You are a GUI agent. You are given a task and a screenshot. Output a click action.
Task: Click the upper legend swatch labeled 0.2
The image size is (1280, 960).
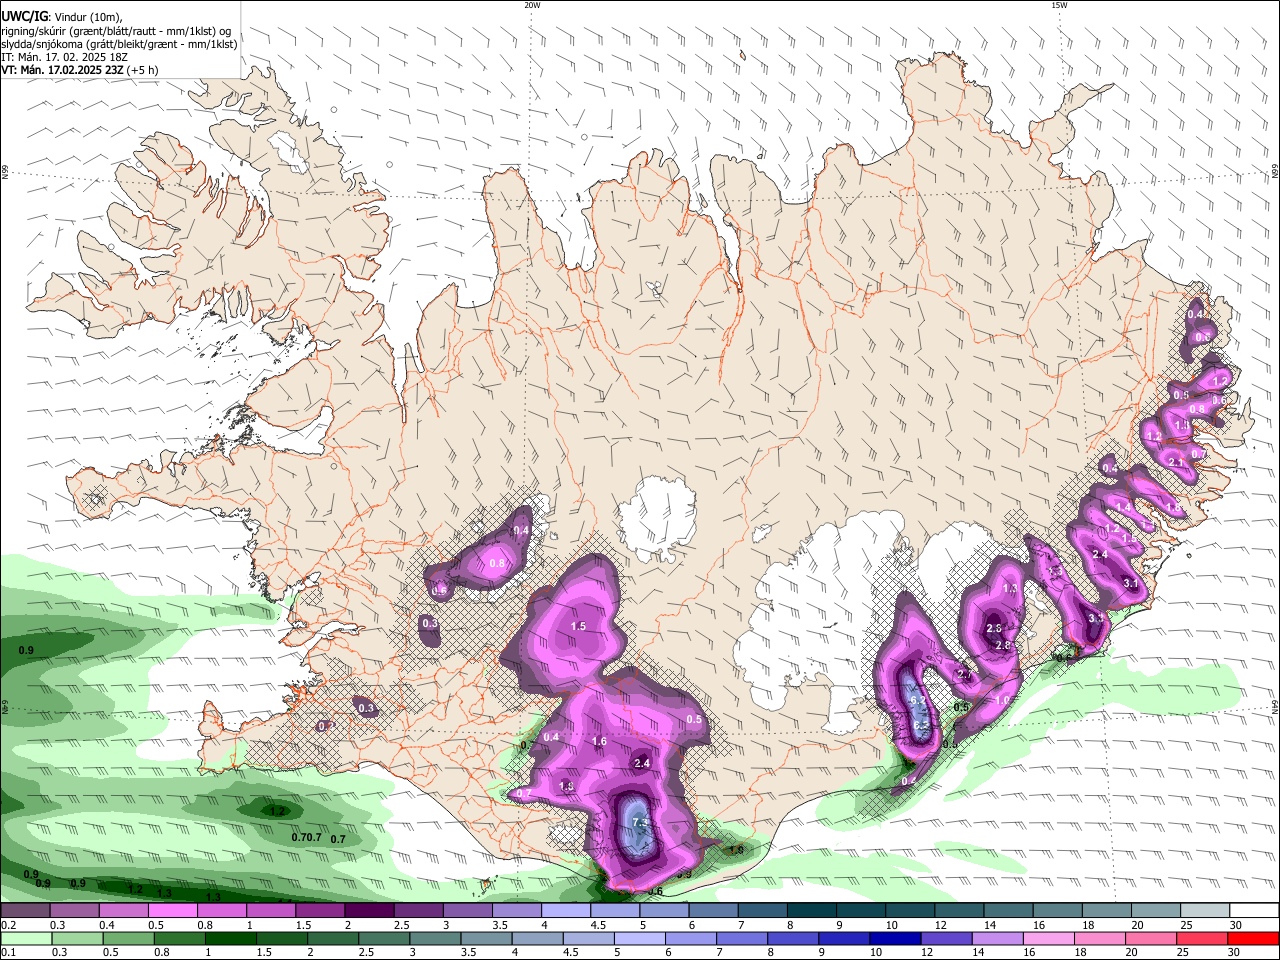25,912
